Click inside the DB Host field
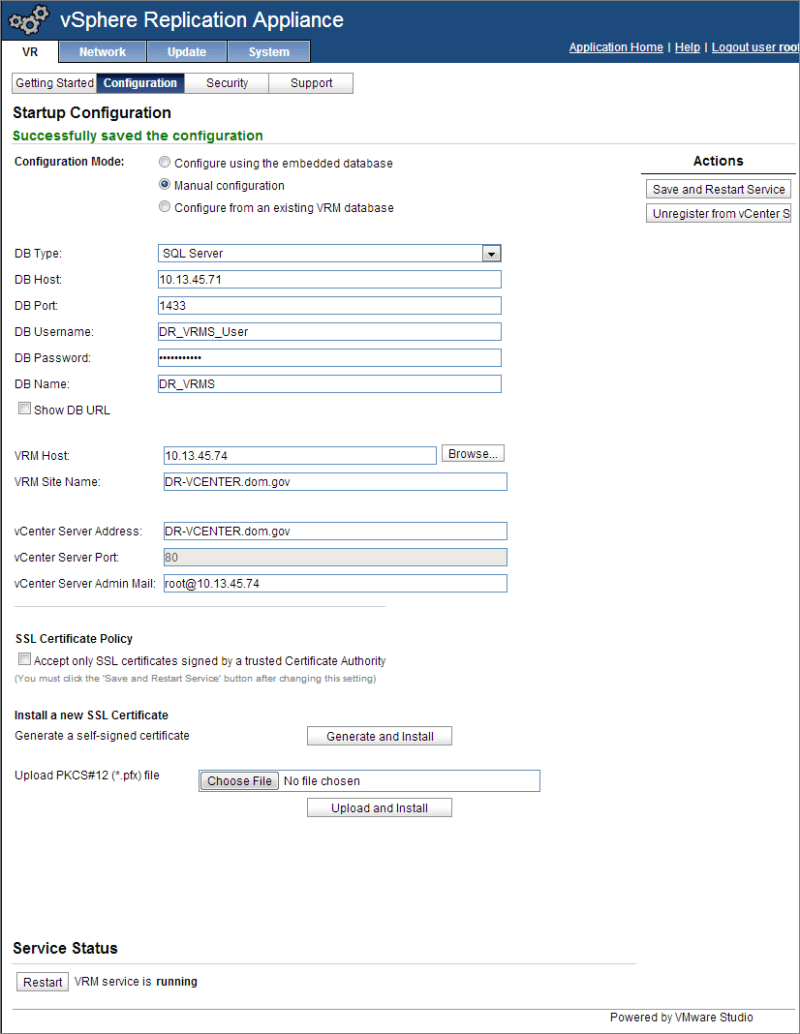 329,280
